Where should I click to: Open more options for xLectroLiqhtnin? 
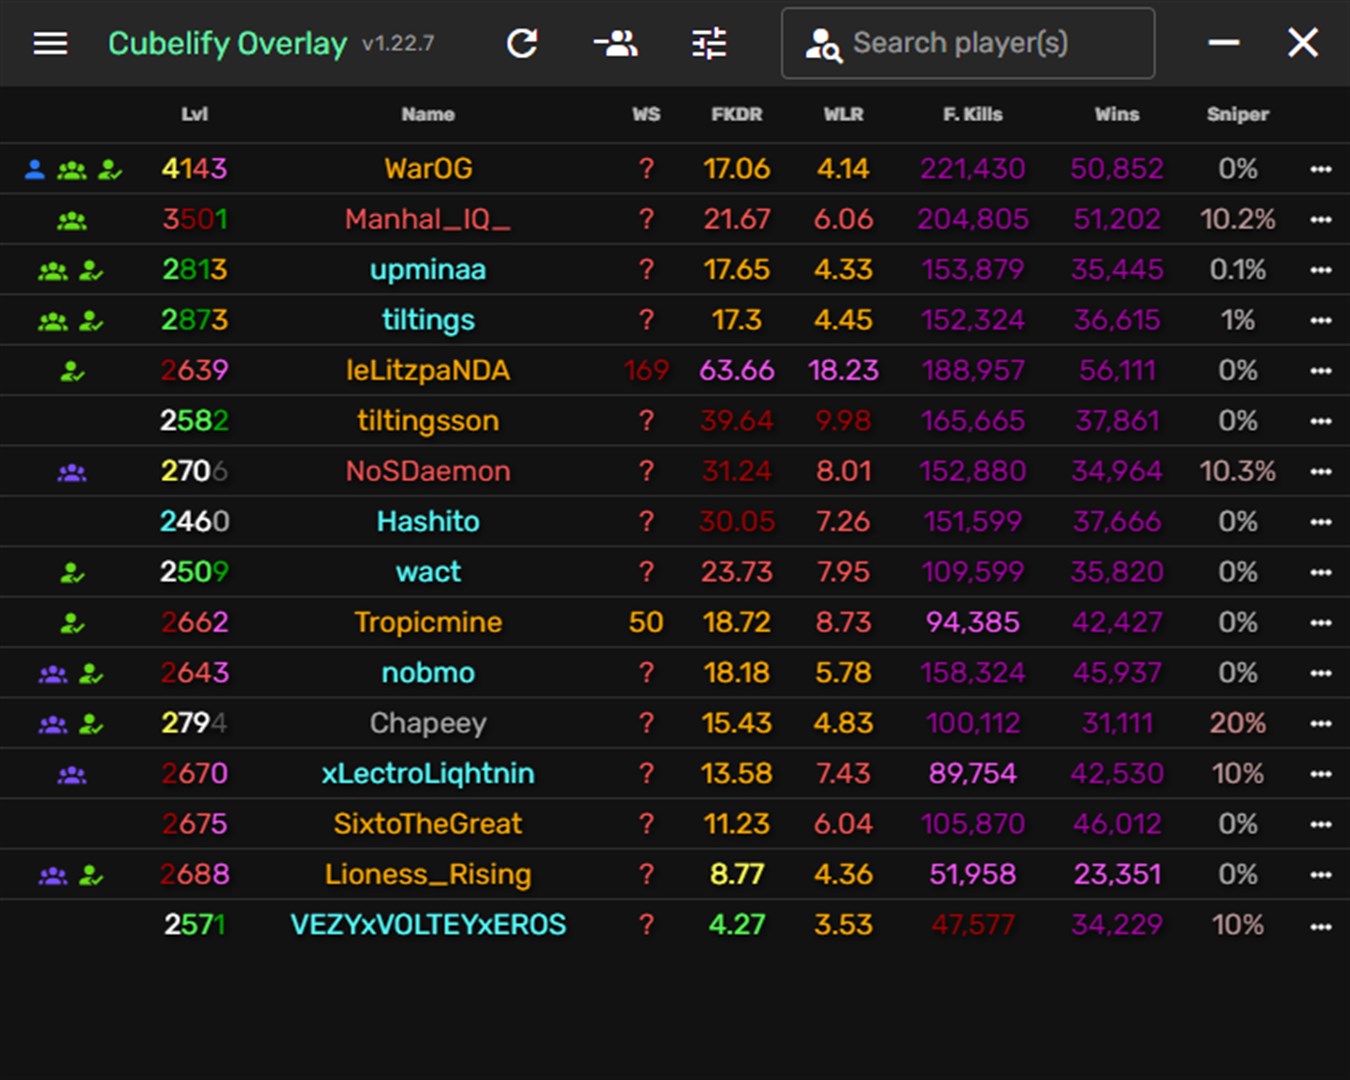[x=1320, y=774]
